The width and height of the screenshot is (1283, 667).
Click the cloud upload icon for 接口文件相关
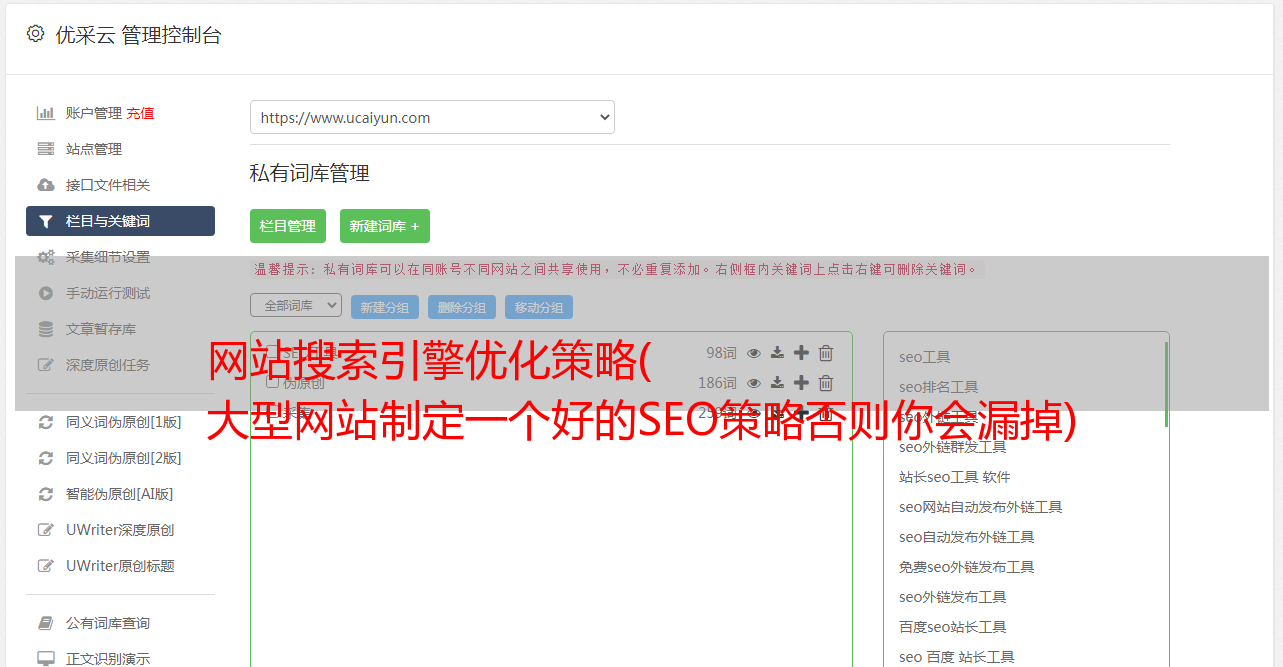[x=46, y=185]
